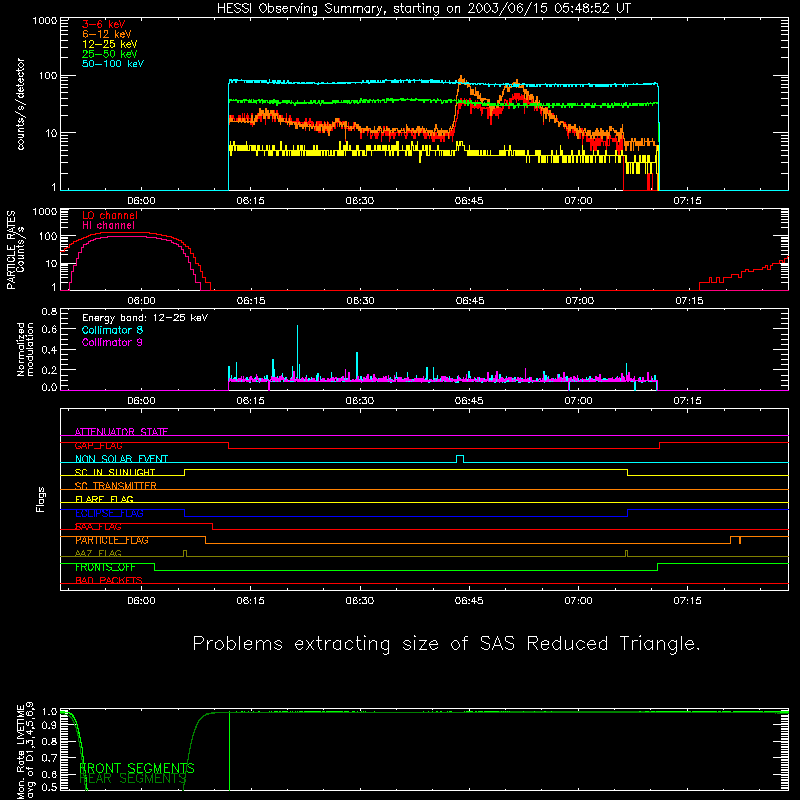Select the 6-12 keV legend label
The width and height of the screenshot is (800, 800).
point(106,34)
